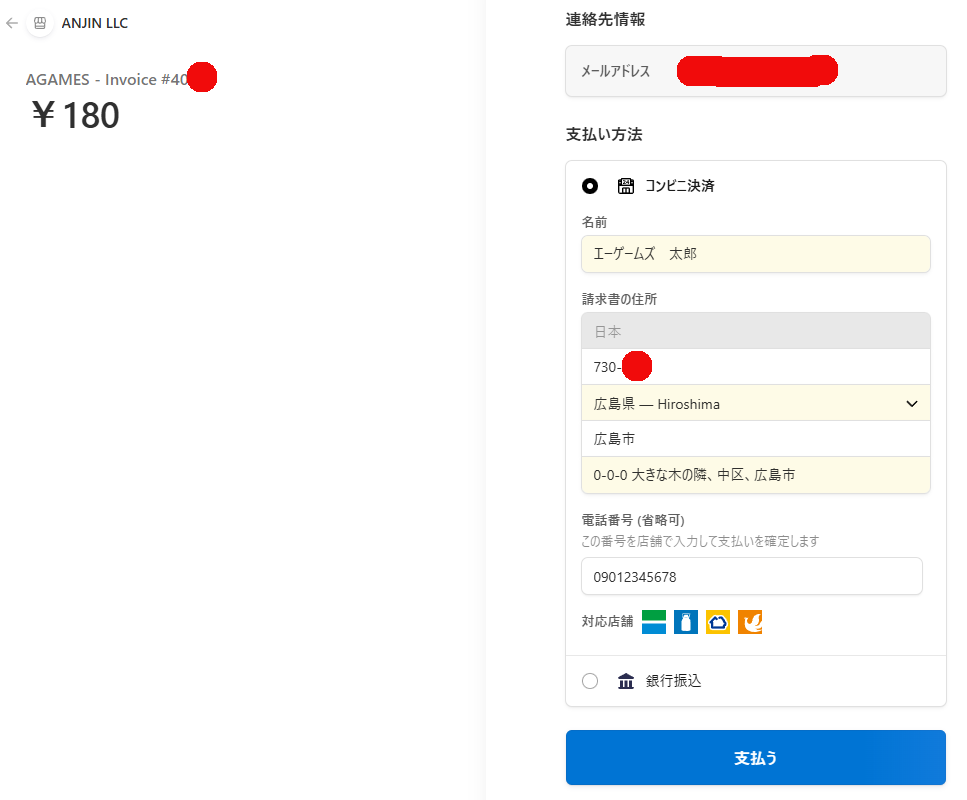Click the chevron on the prefecture selector

(x=911, y=403)
